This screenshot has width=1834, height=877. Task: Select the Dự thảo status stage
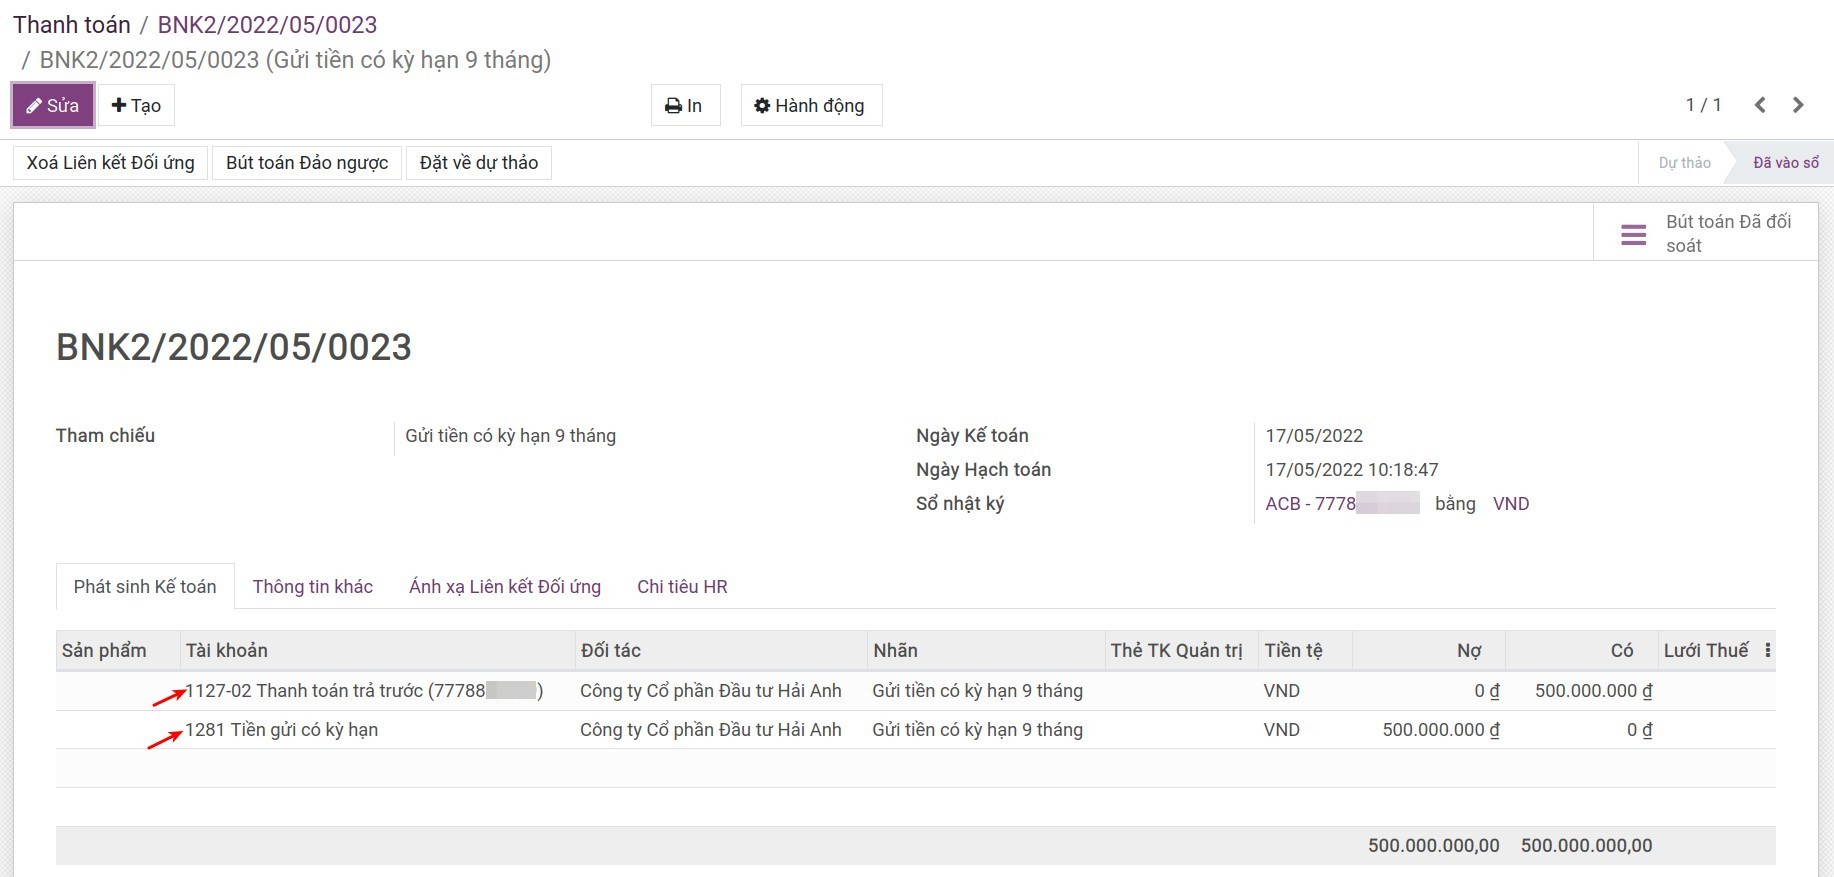pyautogui.click(x=1684, y=163)
